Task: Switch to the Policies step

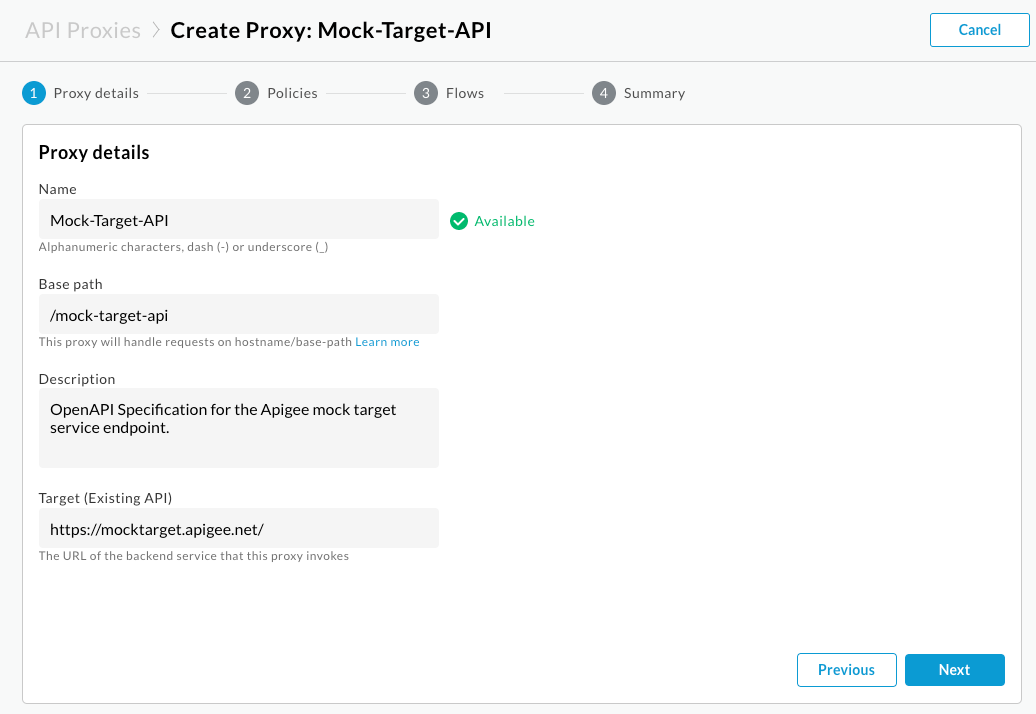Action: (291, 92)
